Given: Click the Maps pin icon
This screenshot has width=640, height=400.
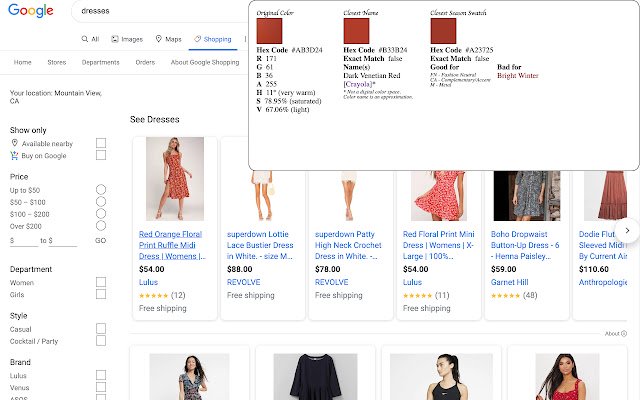Looking at the screenshot, I should tap(159, 40).
